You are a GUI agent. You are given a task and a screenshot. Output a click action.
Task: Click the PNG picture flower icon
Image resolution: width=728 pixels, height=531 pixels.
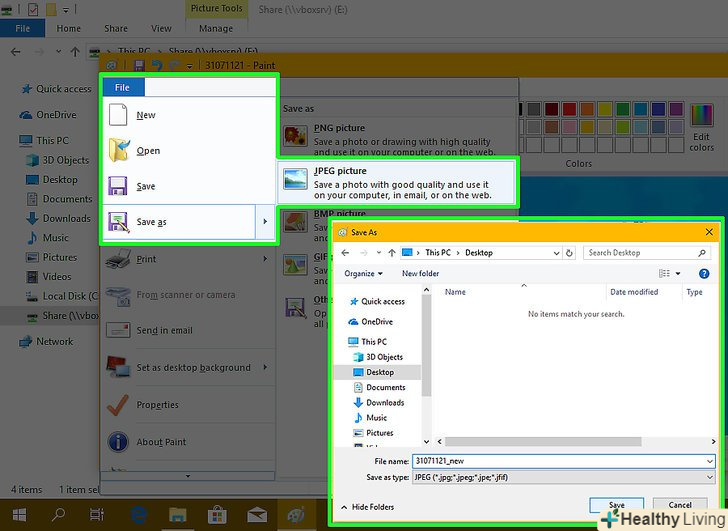coord(295,136)
